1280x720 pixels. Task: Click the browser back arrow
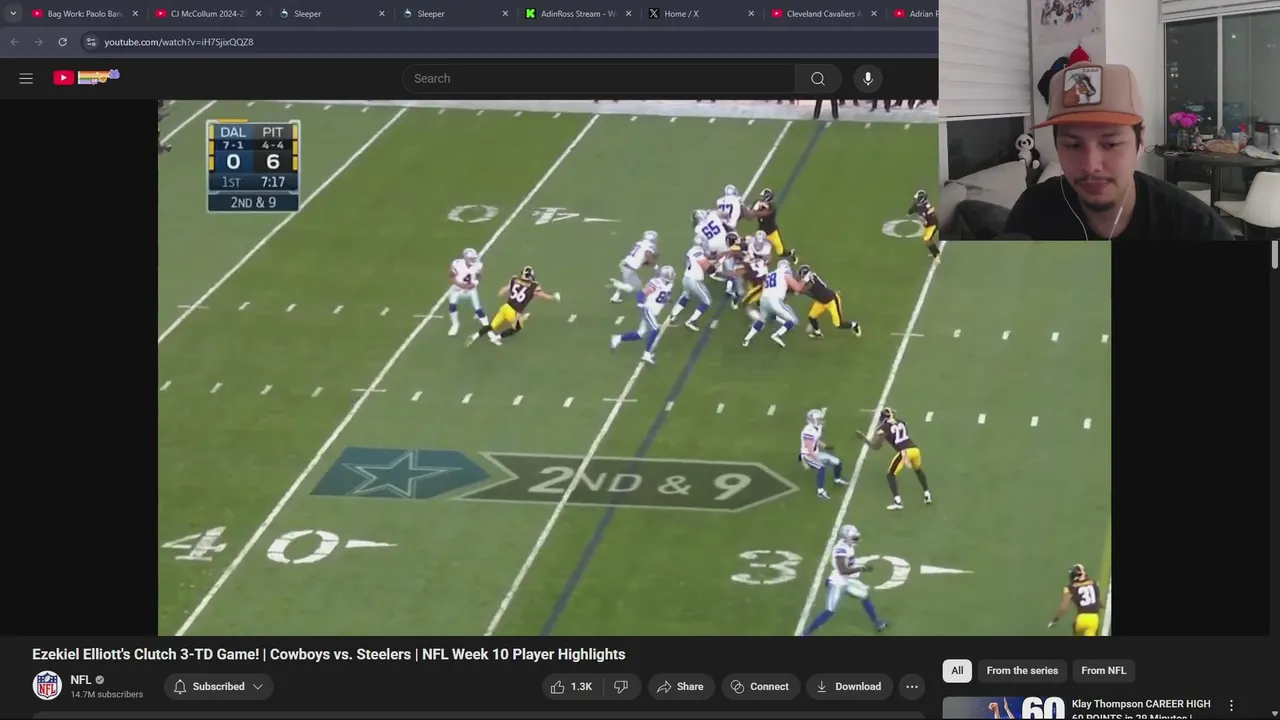[x=14, y=42]
